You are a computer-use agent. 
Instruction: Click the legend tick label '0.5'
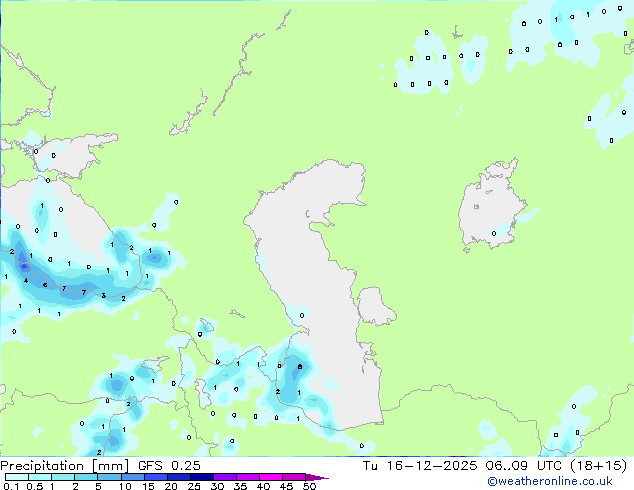tap(34, 486)
